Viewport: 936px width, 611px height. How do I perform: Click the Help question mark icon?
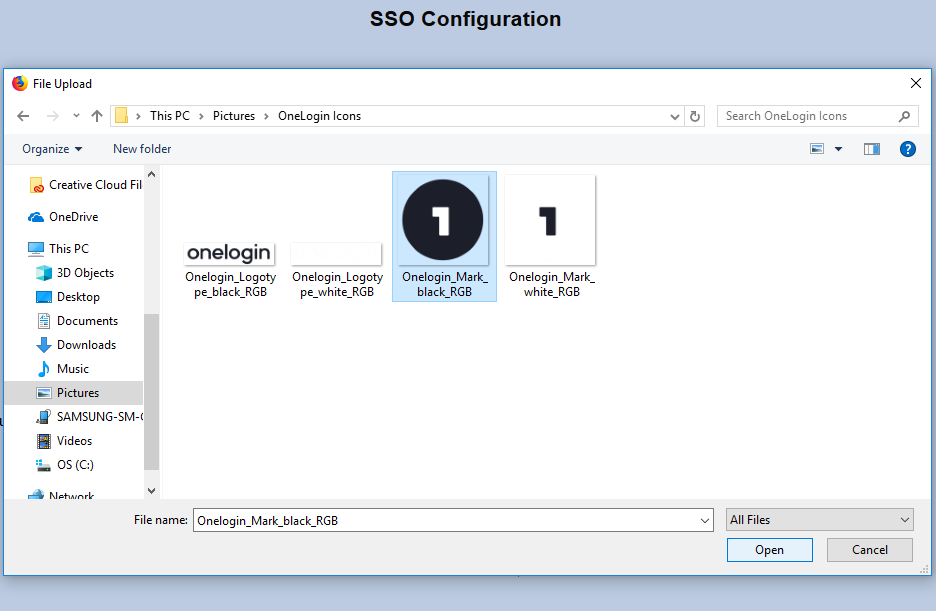point(907,148)
